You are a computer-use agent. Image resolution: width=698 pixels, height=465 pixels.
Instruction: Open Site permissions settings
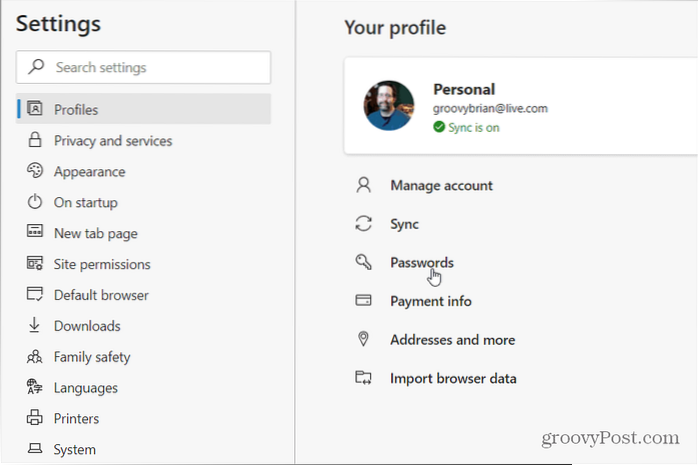[102, 264]
